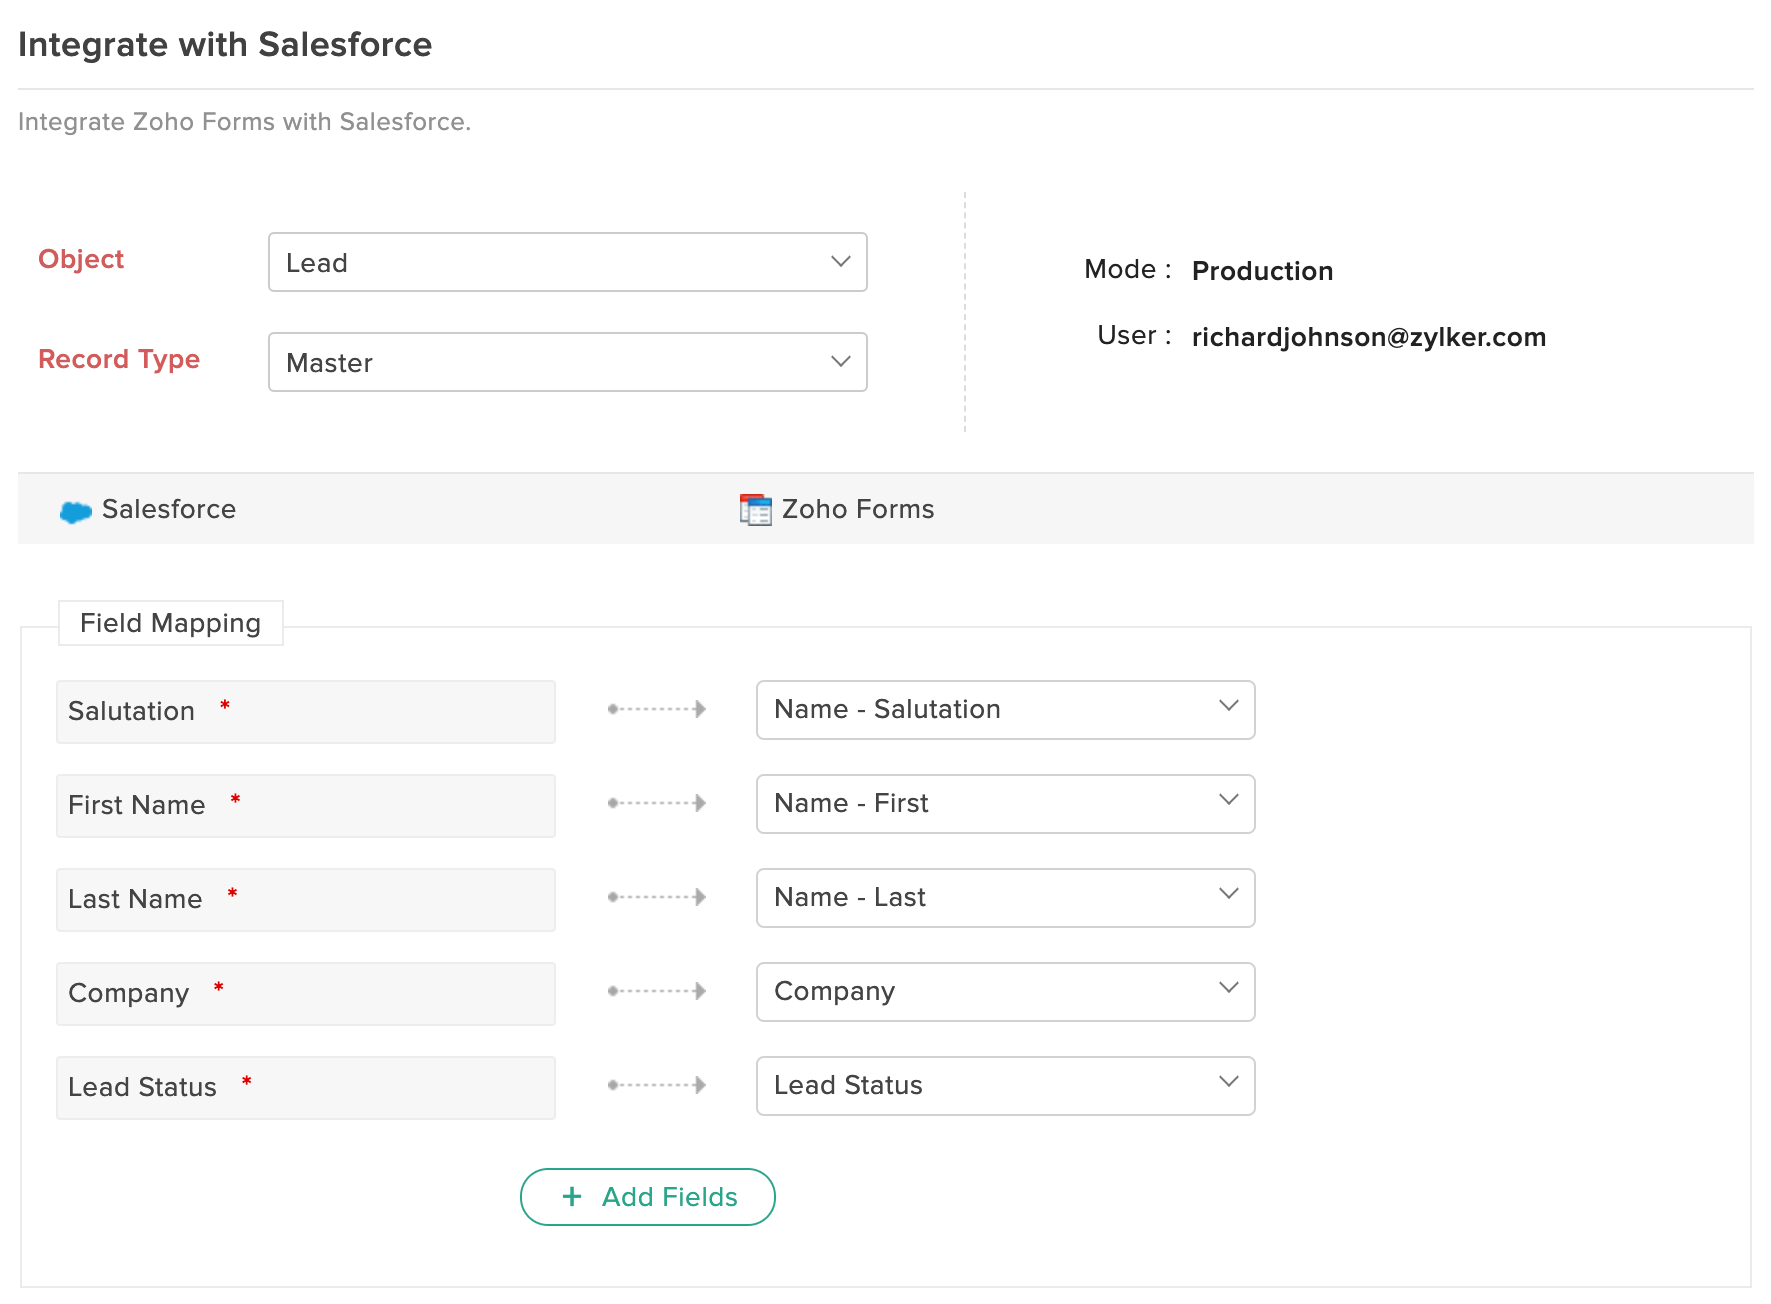Open the Name - First mapping dropdown
The image size is (1771, 1304).
1004,803
